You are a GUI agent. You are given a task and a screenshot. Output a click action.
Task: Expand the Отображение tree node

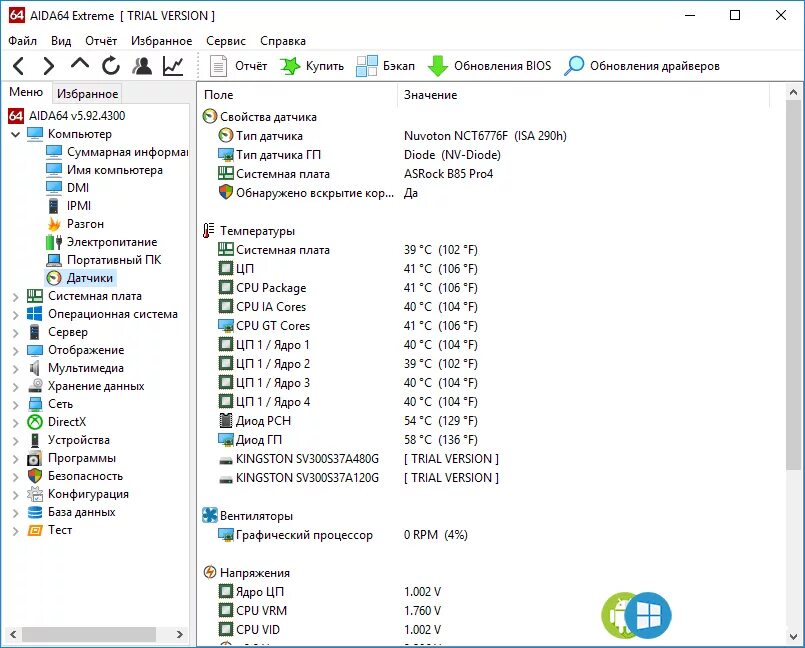15,350
